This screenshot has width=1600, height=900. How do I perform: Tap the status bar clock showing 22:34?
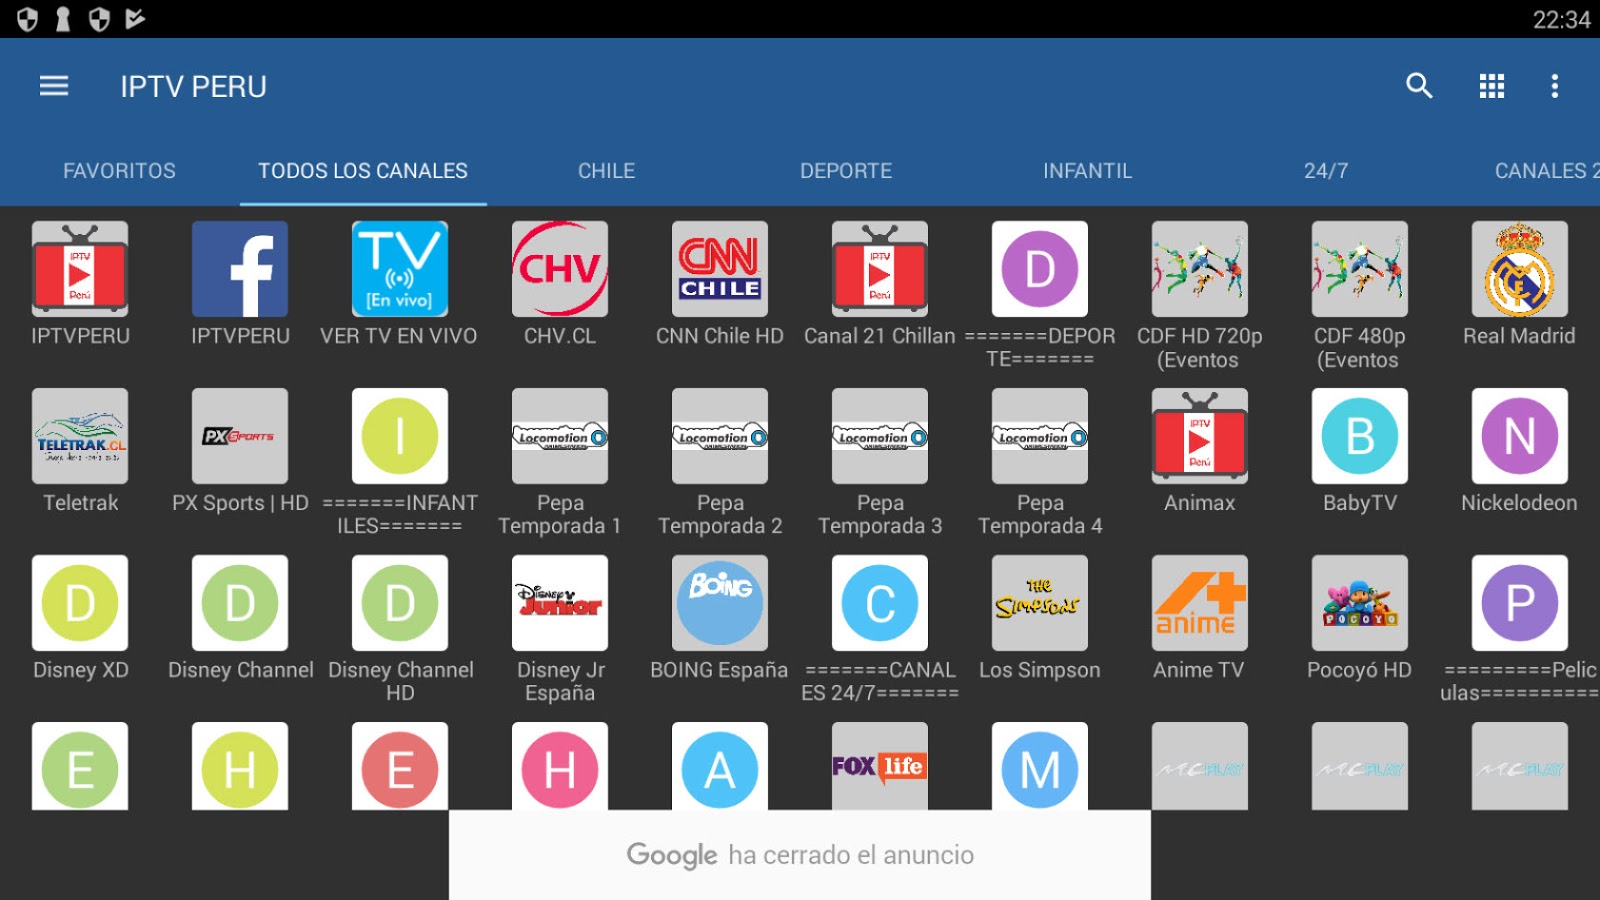[x=1561, y=20]
